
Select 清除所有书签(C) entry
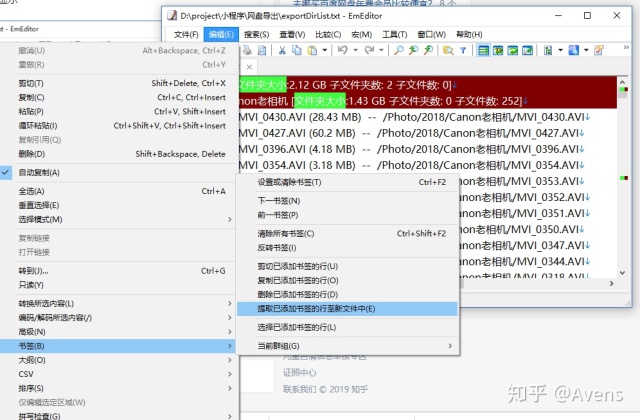click(348, 234)
